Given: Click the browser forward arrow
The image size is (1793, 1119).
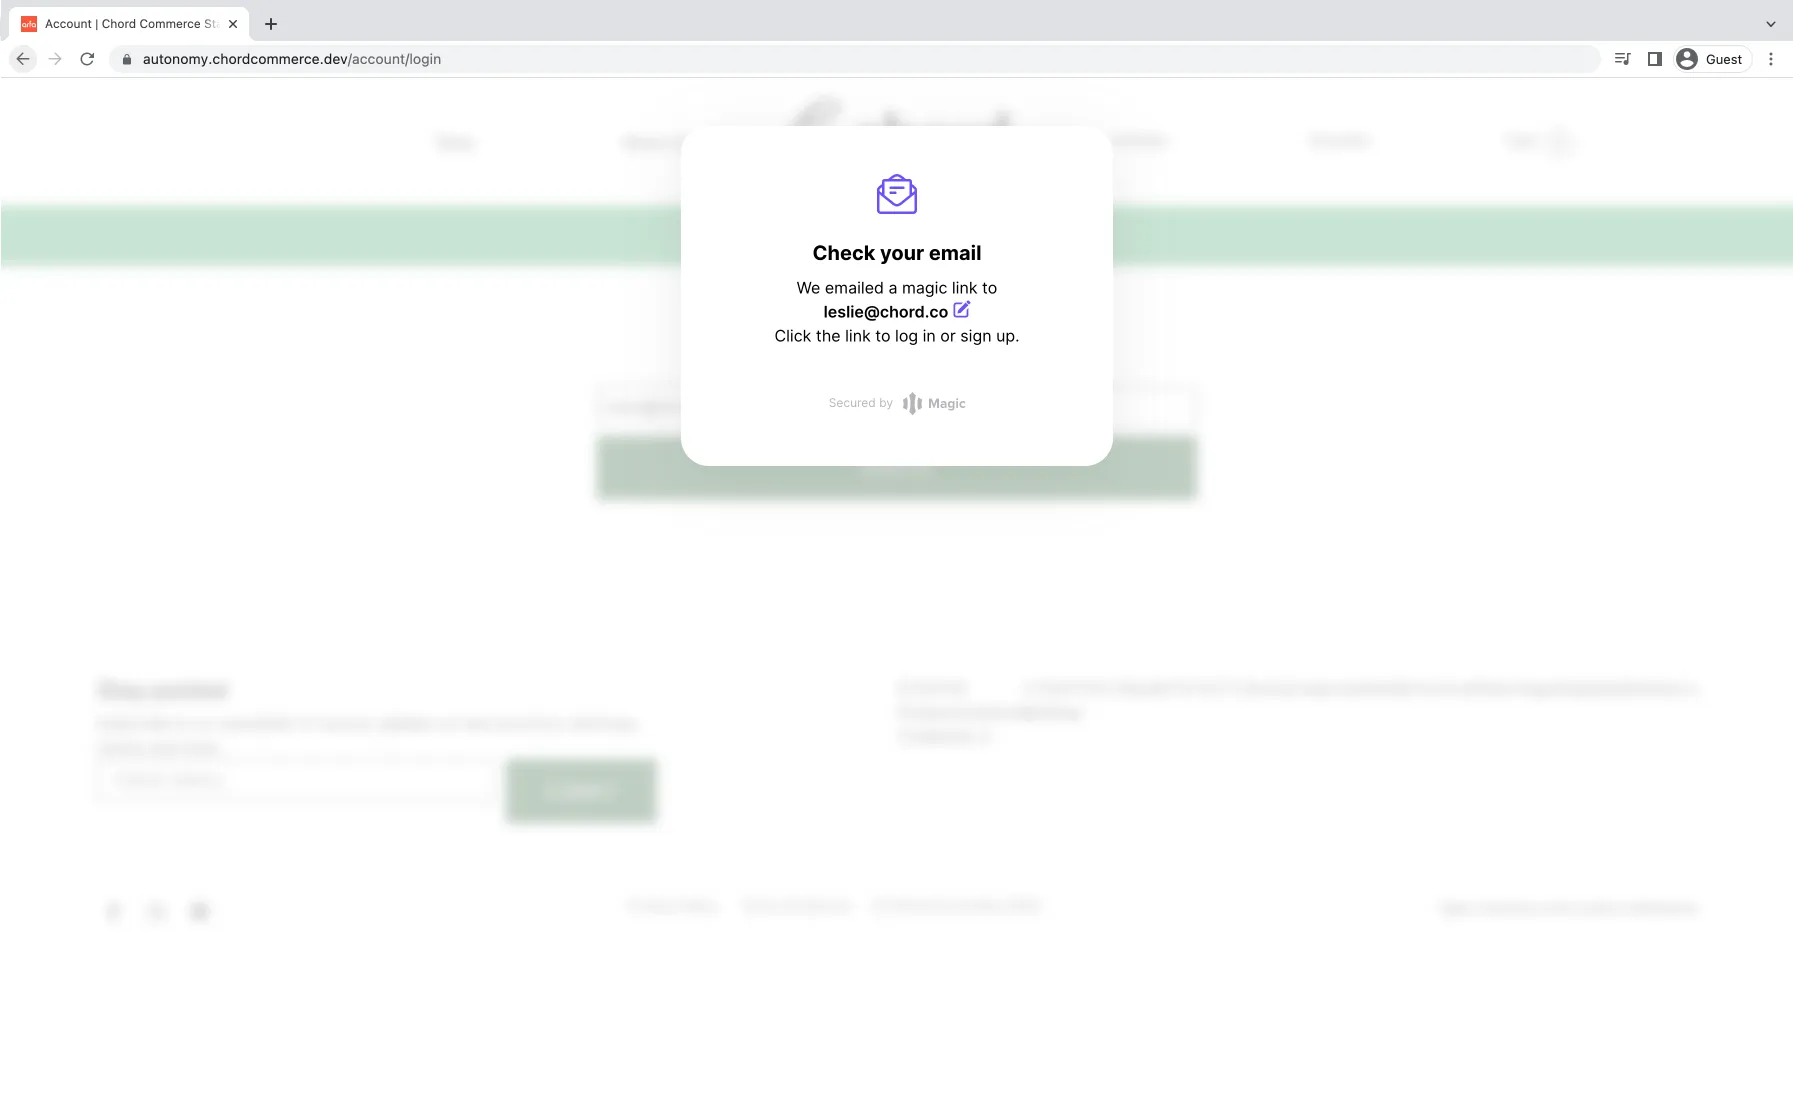Looking at the screenshot, I should coord(55,59).
